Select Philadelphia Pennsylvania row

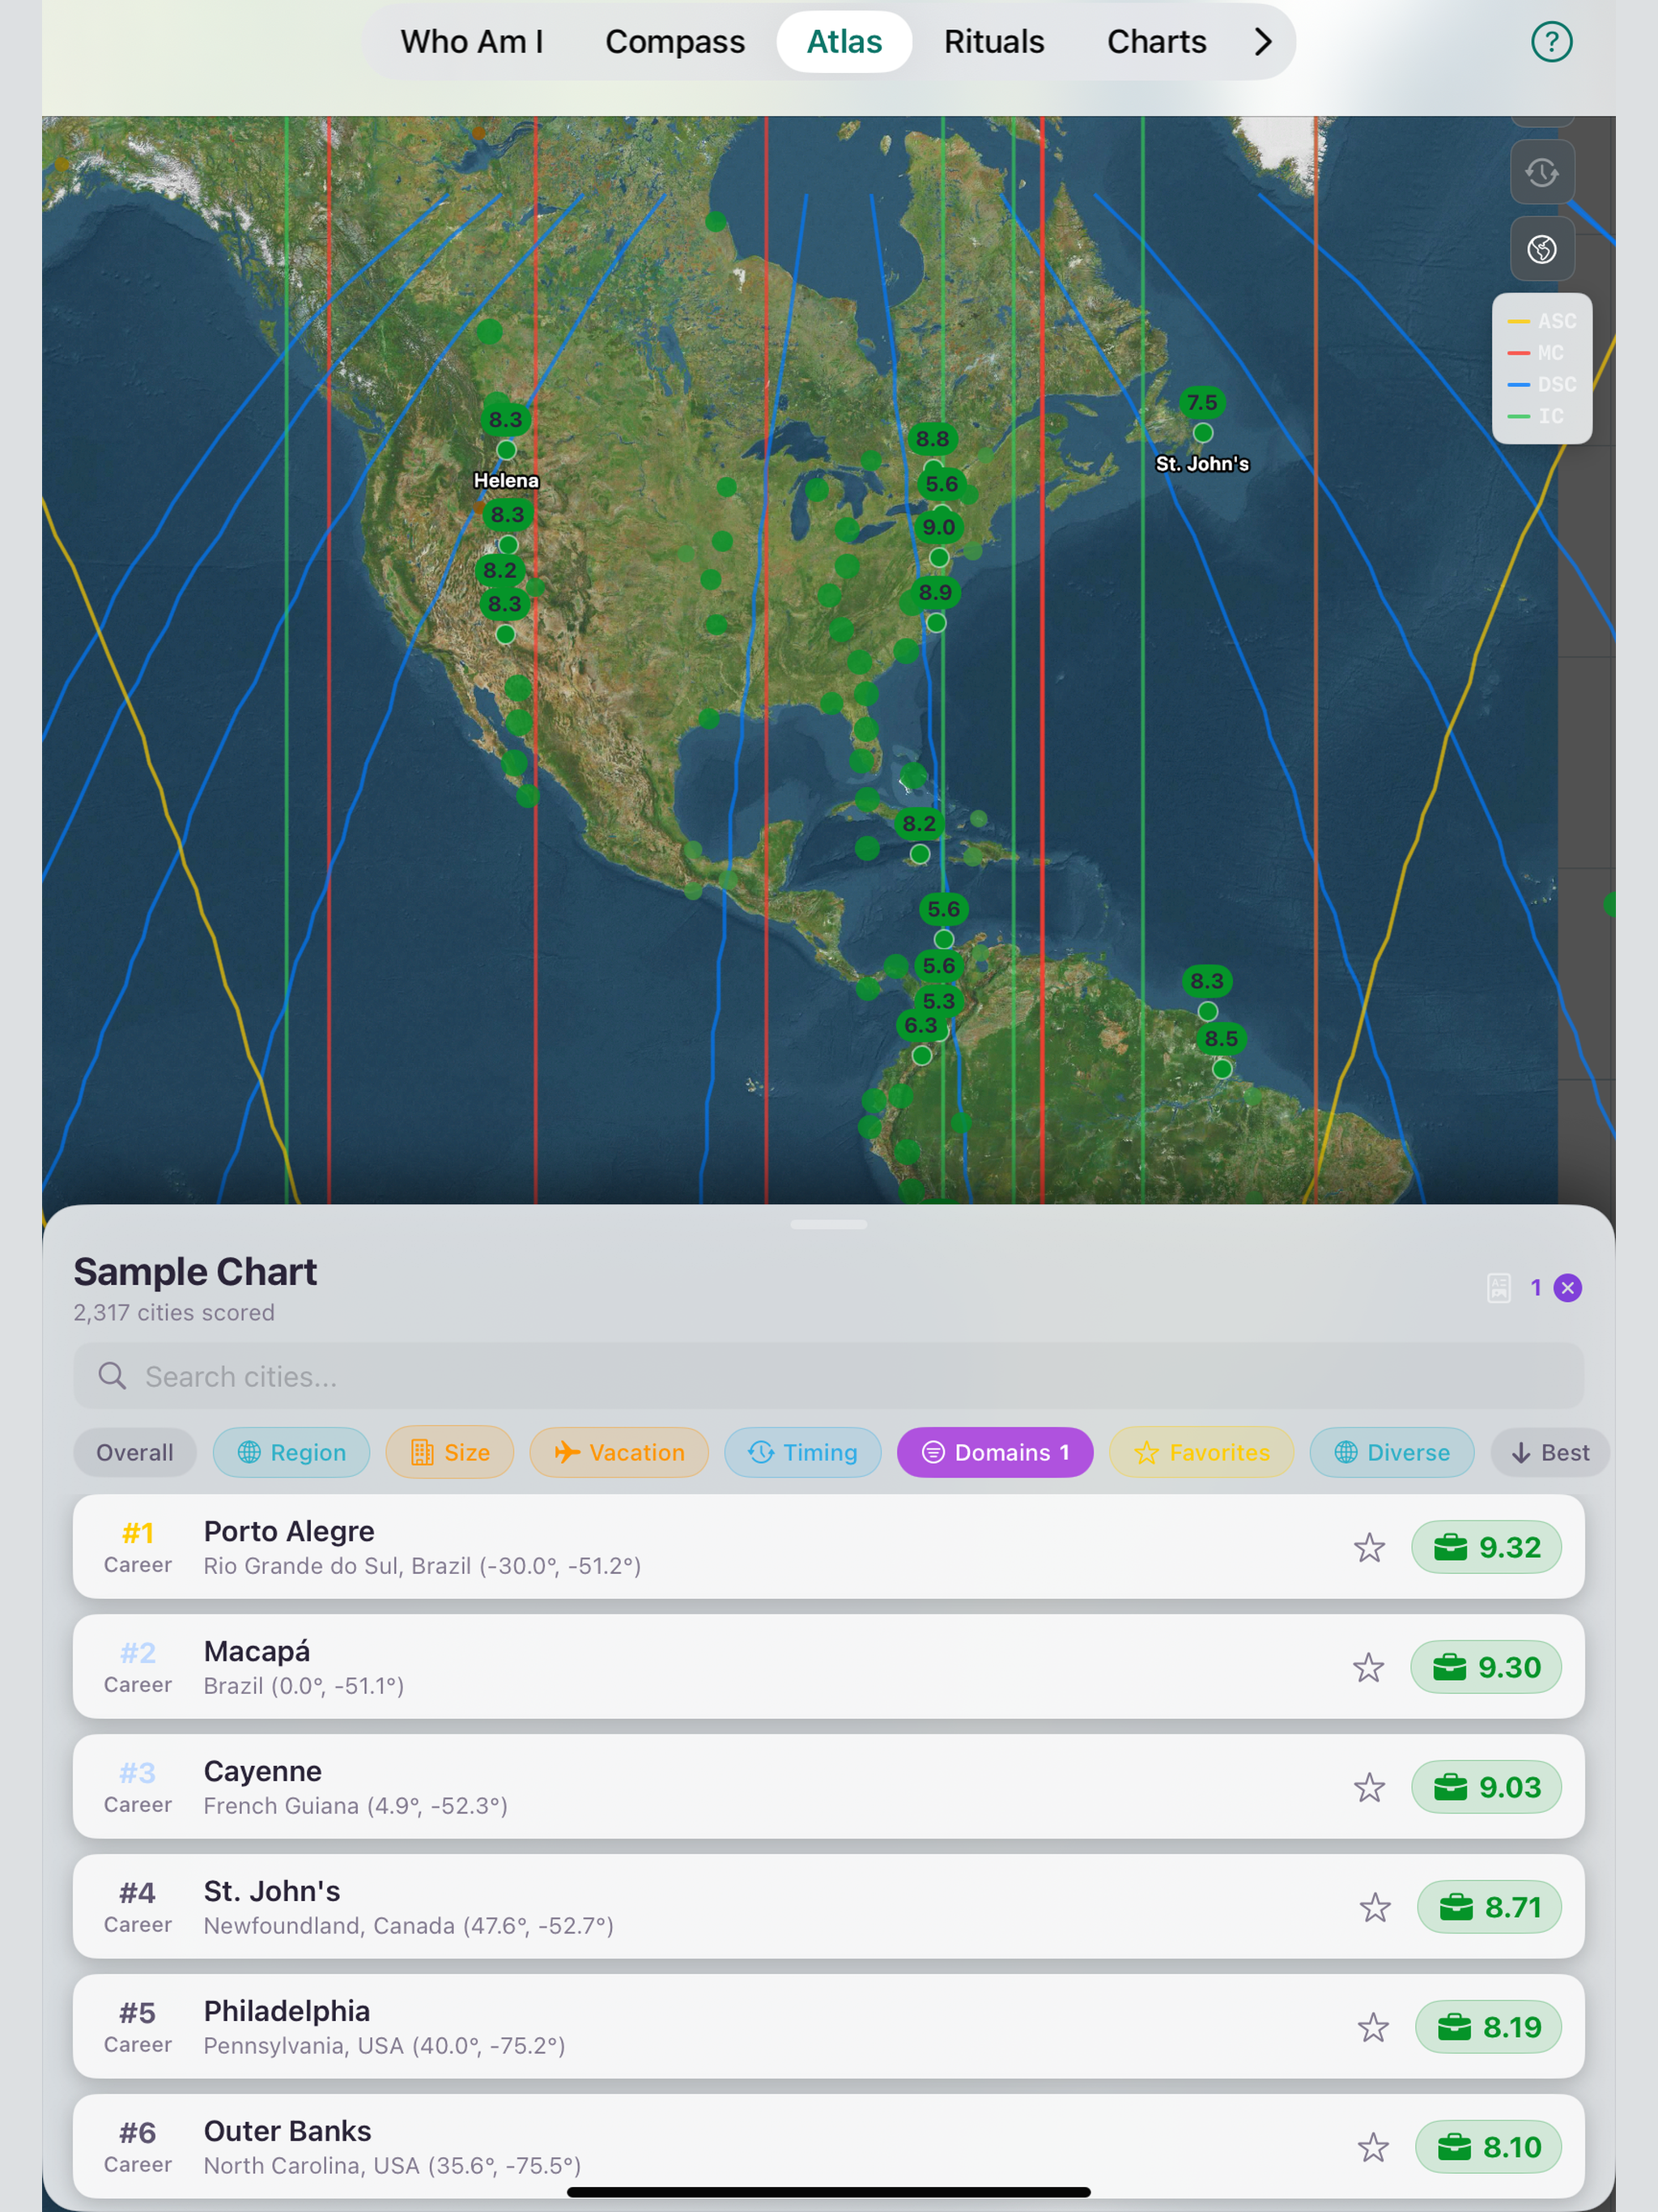pyautogui.click(x=828, y=2026)
